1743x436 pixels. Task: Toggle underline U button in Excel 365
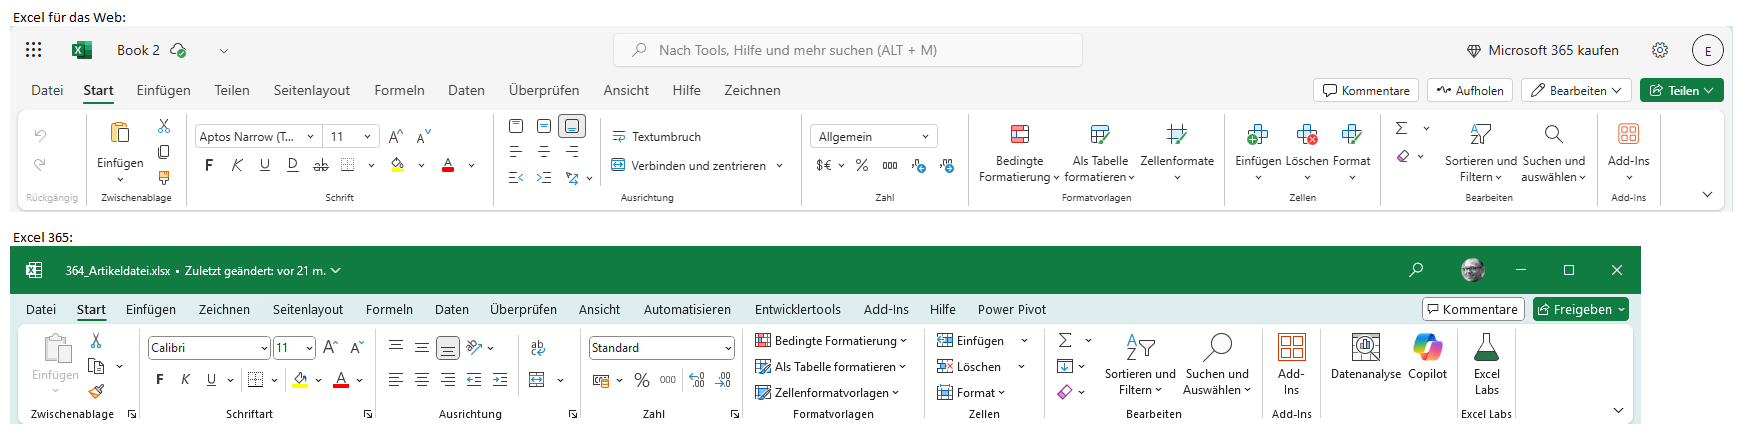[211, 379]
